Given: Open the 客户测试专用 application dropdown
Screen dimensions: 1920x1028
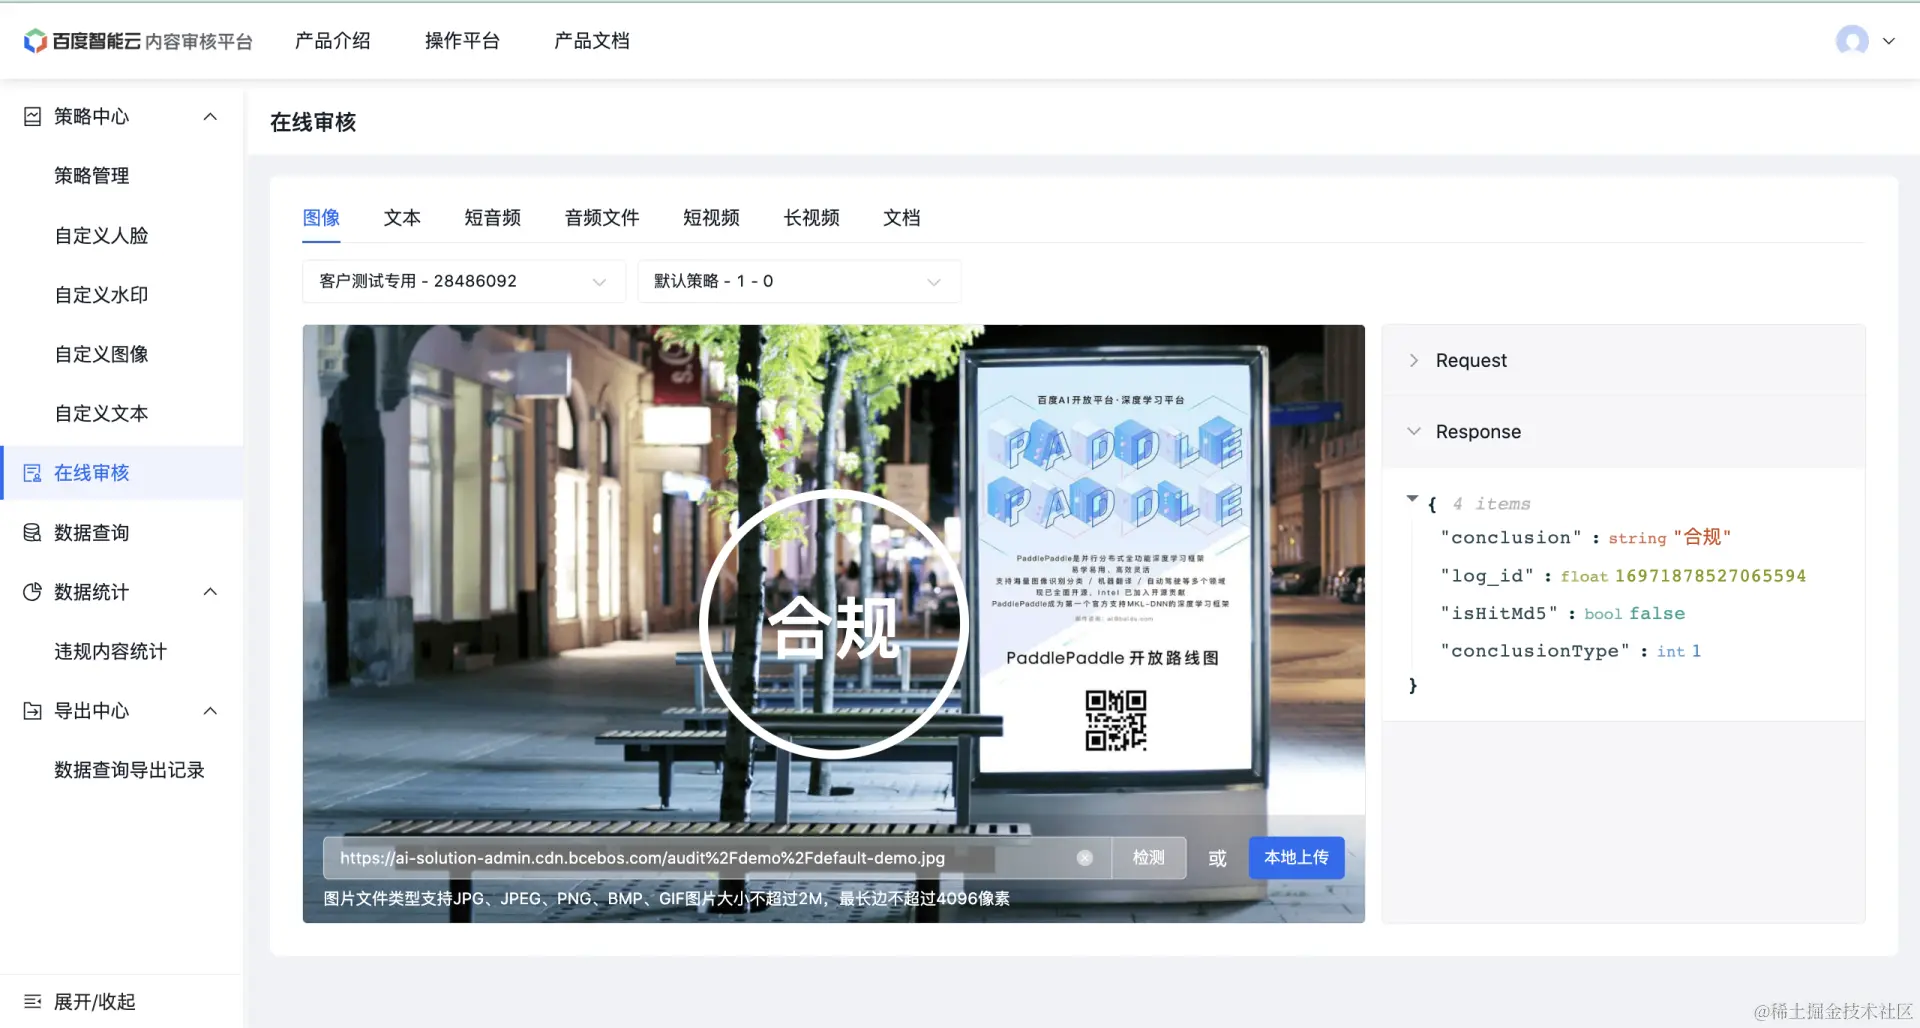Looking at the screenshot, I should [464, 281].
